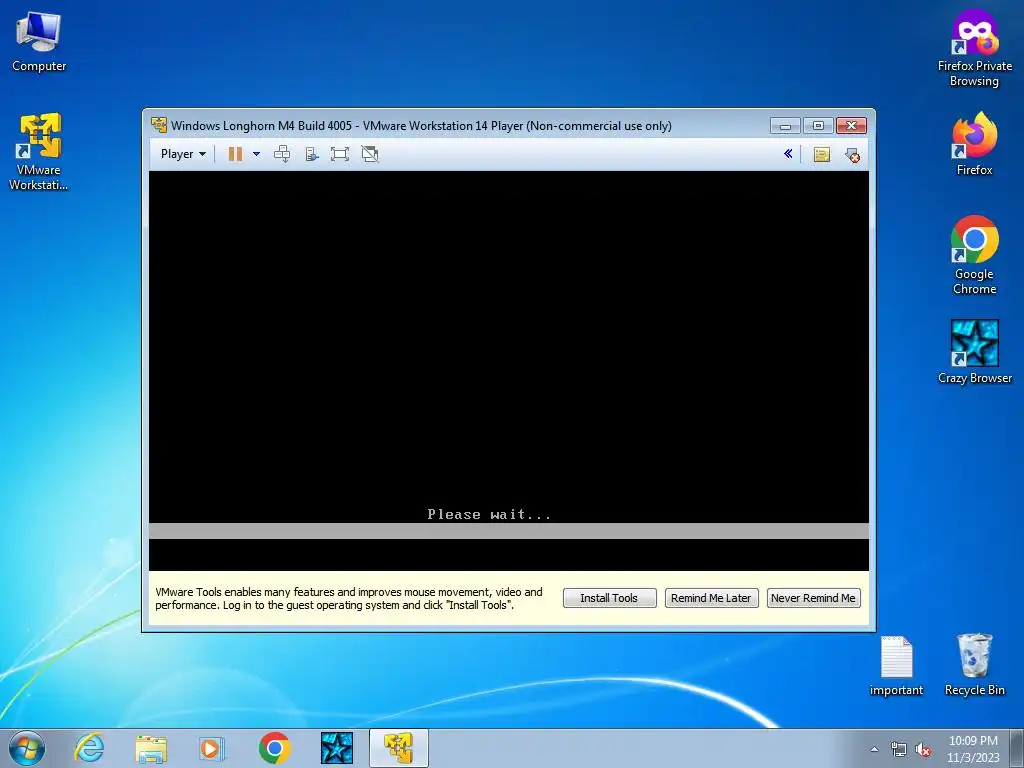Click Remind Me Later
The image size is (1024, 768).
click(711, 598)
